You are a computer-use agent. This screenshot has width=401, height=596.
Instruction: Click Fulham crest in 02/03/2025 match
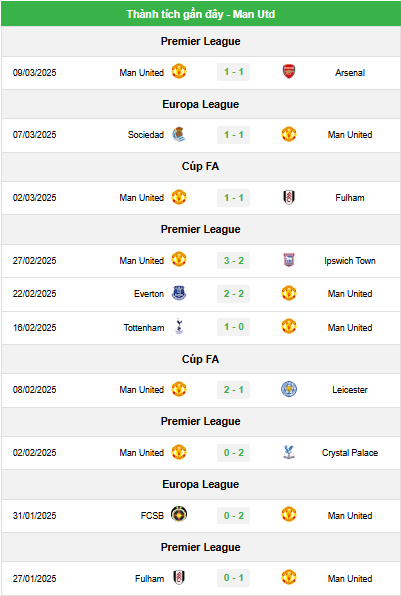pyautogui.click(x=289, y=197)
